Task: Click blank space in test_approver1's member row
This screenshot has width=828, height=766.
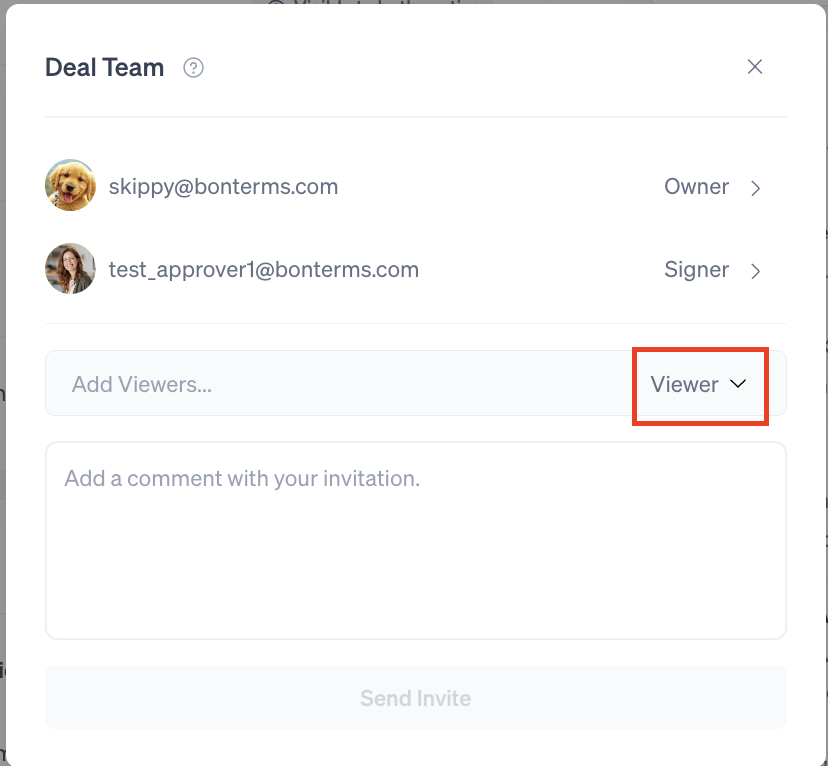Action: (x=539, y=270)
